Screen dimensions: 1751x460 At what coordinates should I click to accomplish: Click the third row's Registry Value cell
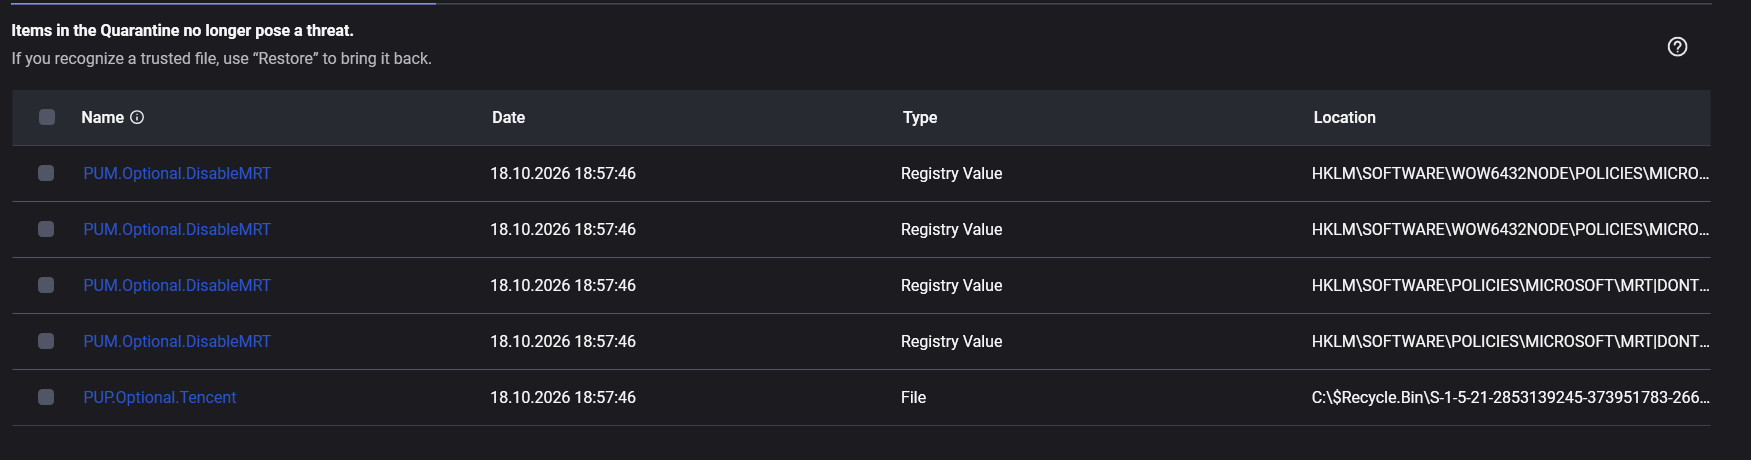[x=951, y=285]
